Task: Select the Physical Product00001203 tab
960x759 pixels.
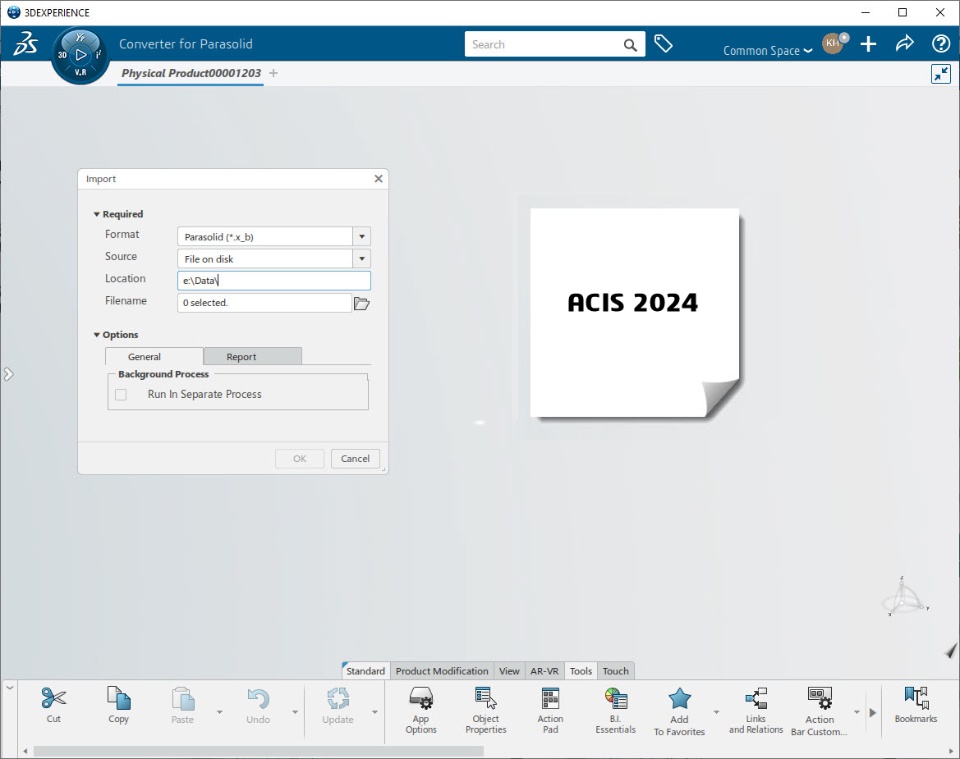Action: [190, 73]
